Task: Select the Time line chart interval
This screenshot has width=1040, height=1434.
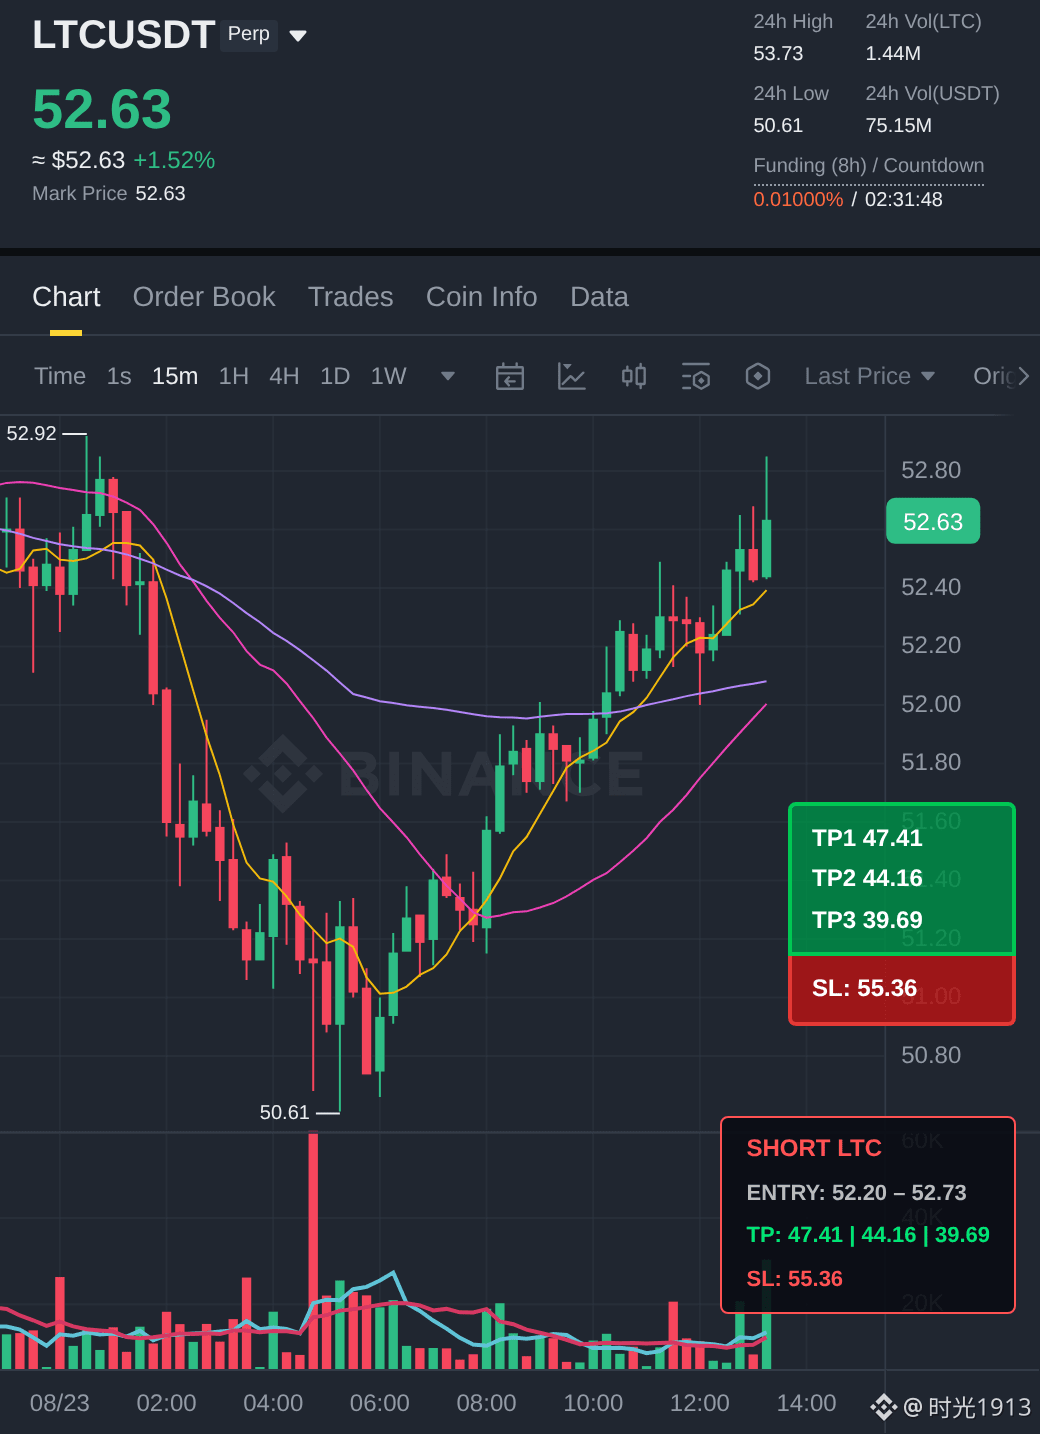Action: (60, 376)
